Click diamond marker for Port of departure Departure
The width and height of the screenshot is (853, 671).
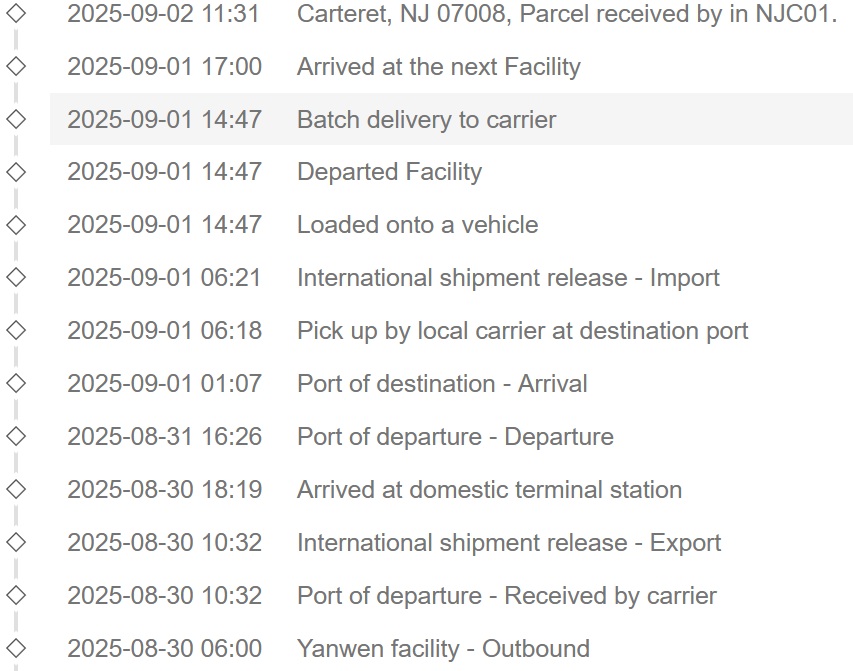coord(16,437)
